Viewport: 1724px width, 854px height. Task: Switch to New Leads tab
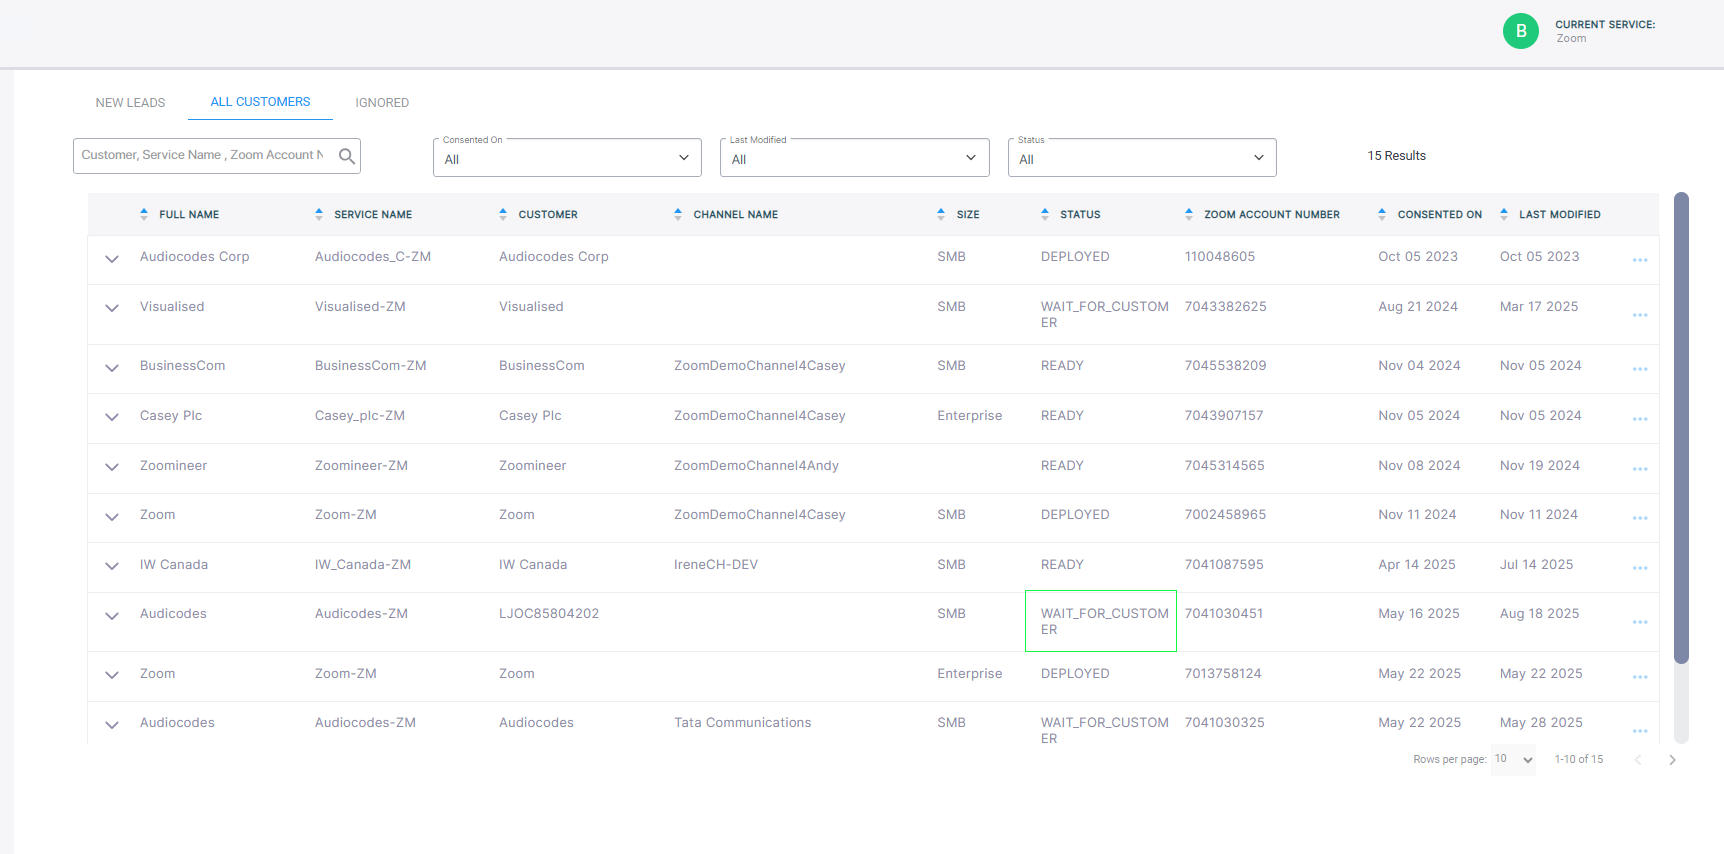(130, 103)
